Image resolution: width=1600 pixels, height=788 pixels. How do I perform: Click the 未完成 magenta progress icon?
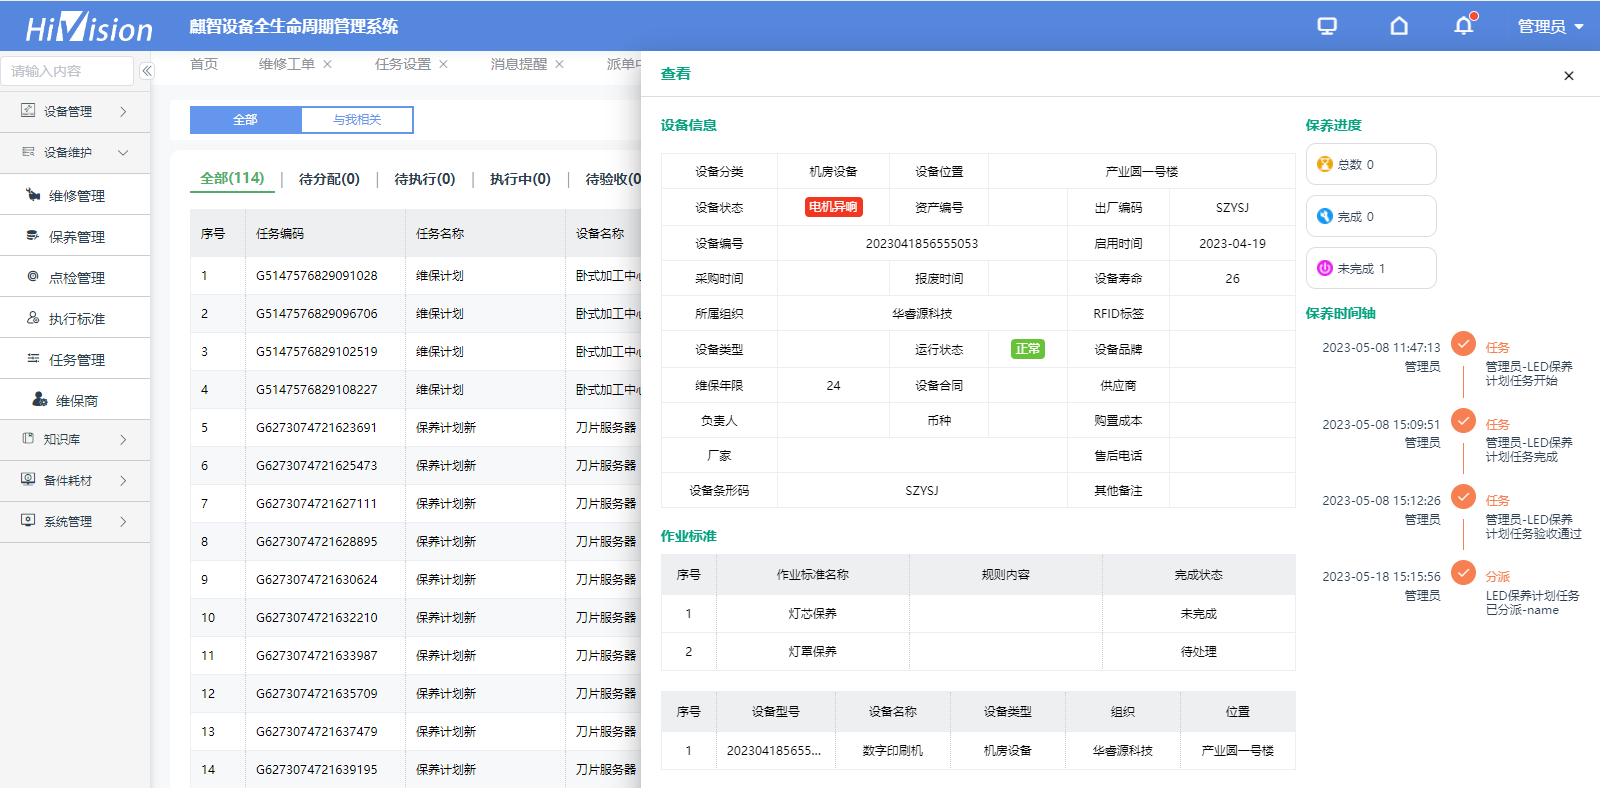coord(1325,268)
